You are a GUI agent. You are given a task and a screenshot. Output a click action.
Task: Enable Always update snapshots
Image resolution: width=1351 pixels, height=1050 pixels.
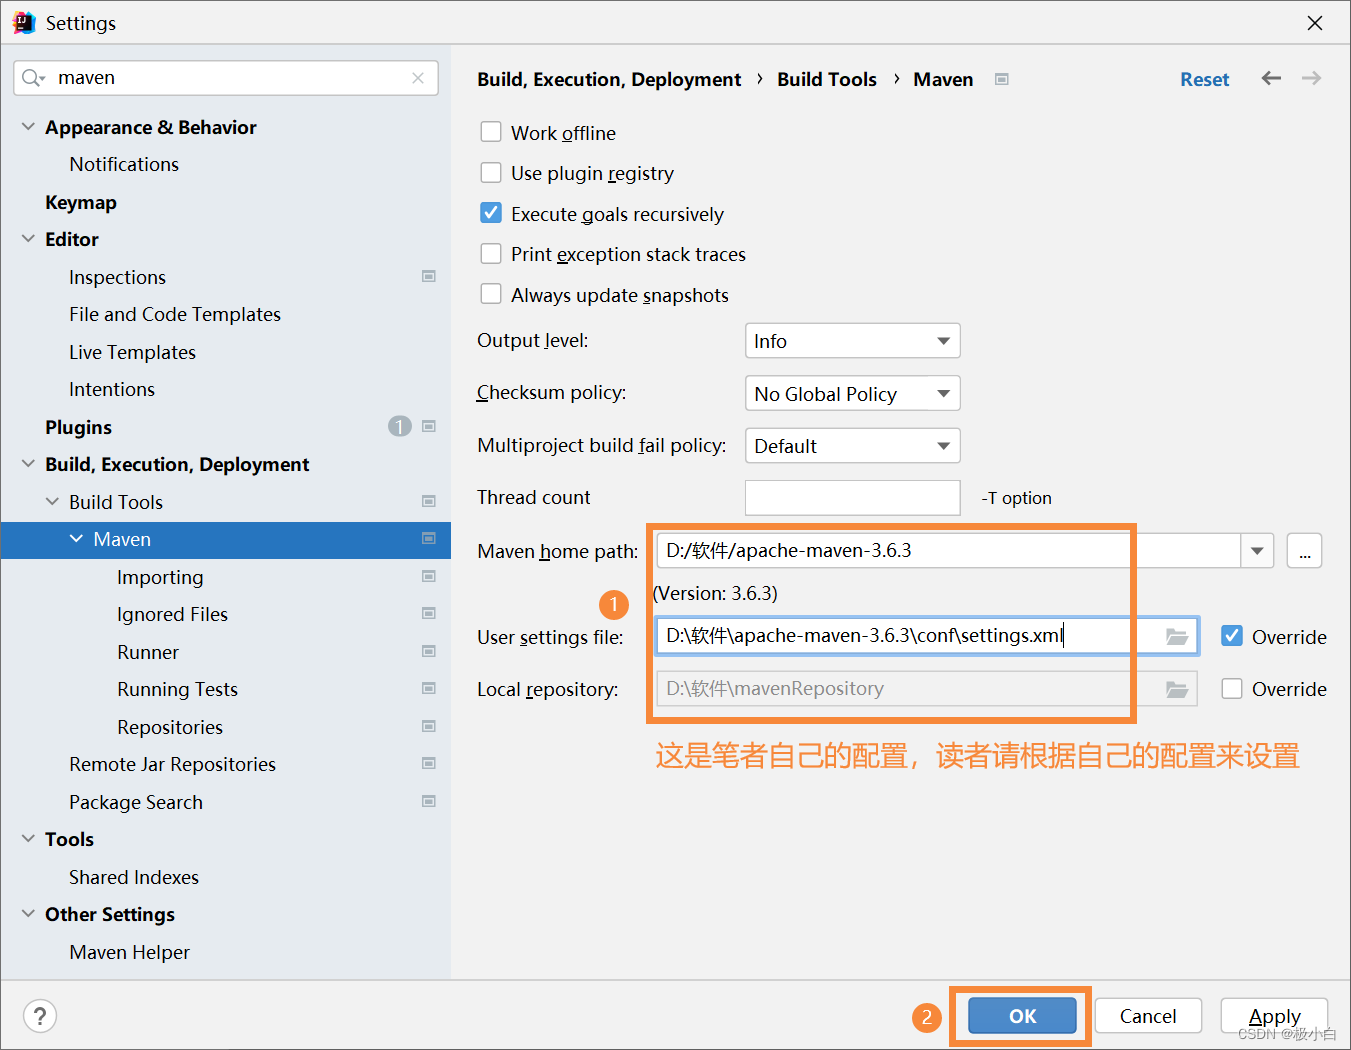point(491,294)
